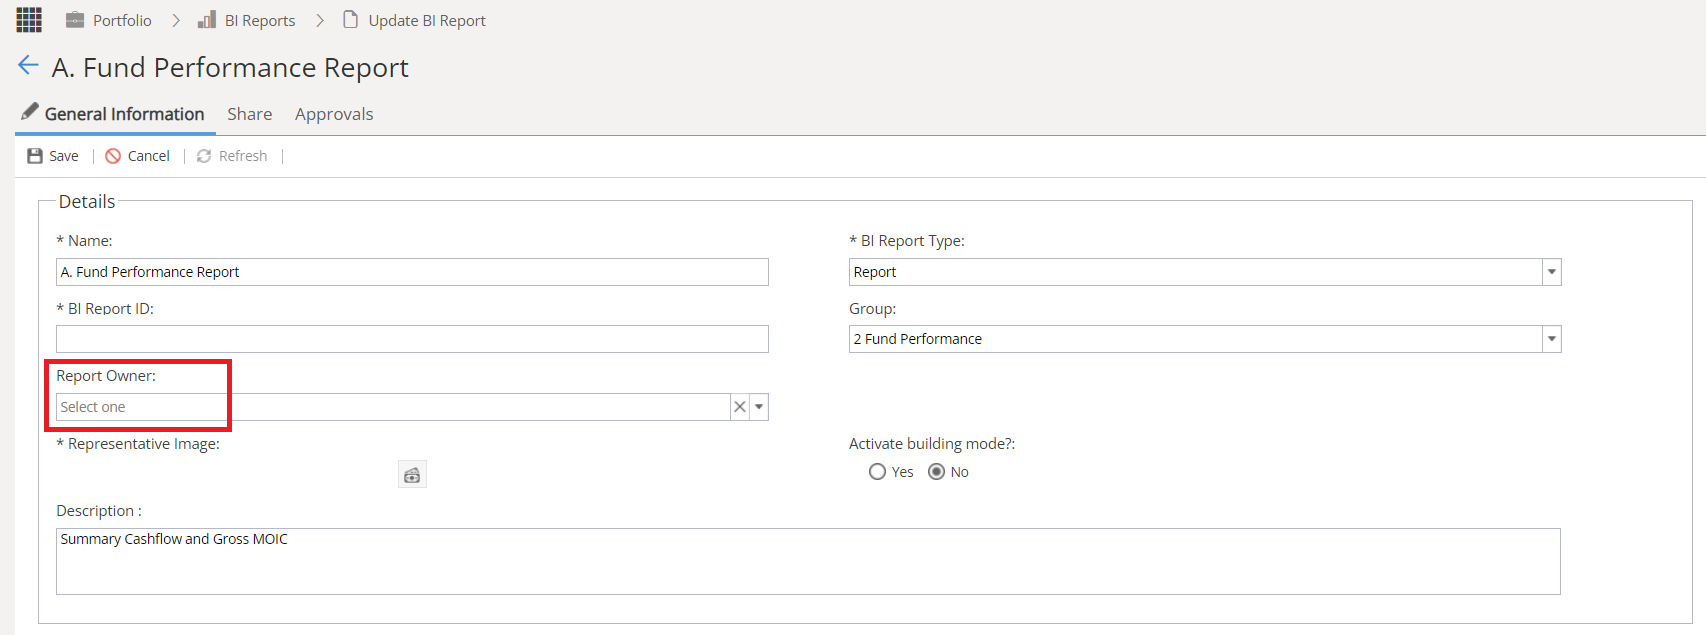Click the pencil icon on General Information

[x=30, y=111]
